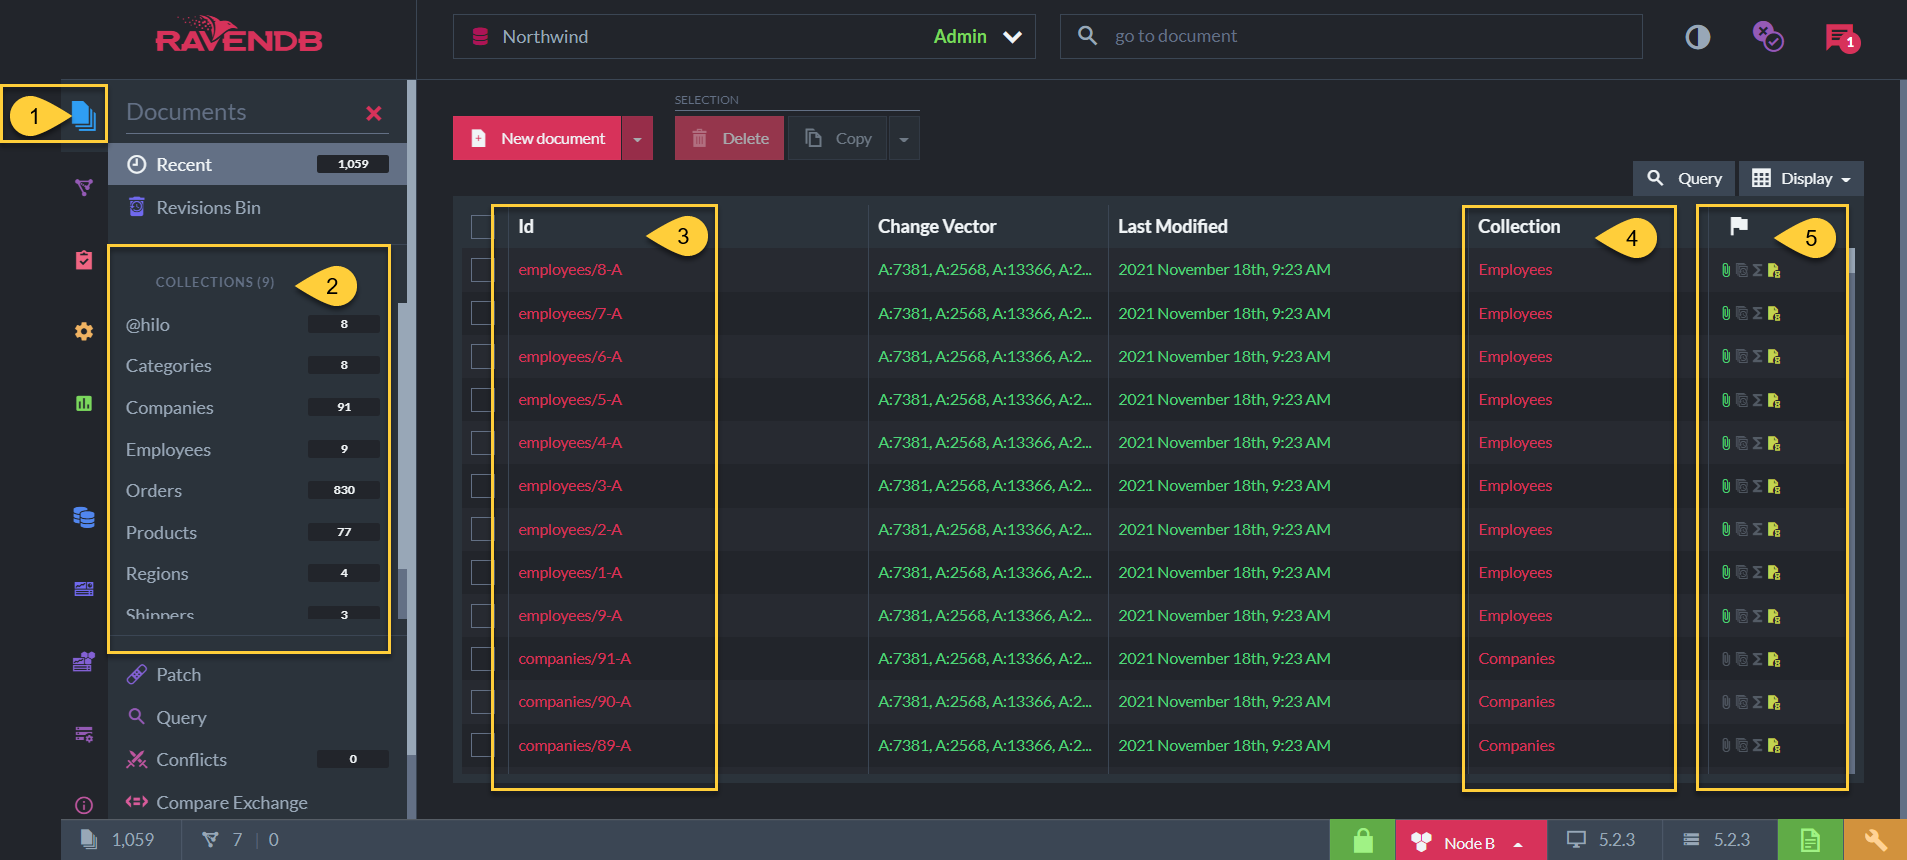Click the go to document search field
The width and height of the screenshot is (1907, 860).
(1351, 36)
